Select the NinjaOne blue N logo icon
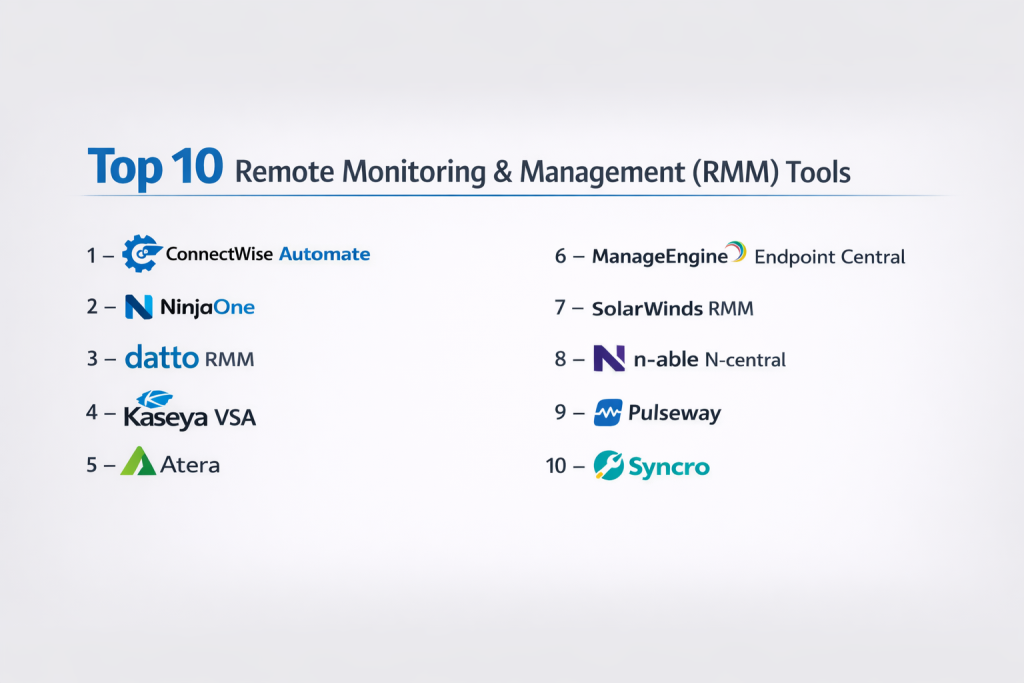This screenshot has width=1024, height=683. point(139,307)
